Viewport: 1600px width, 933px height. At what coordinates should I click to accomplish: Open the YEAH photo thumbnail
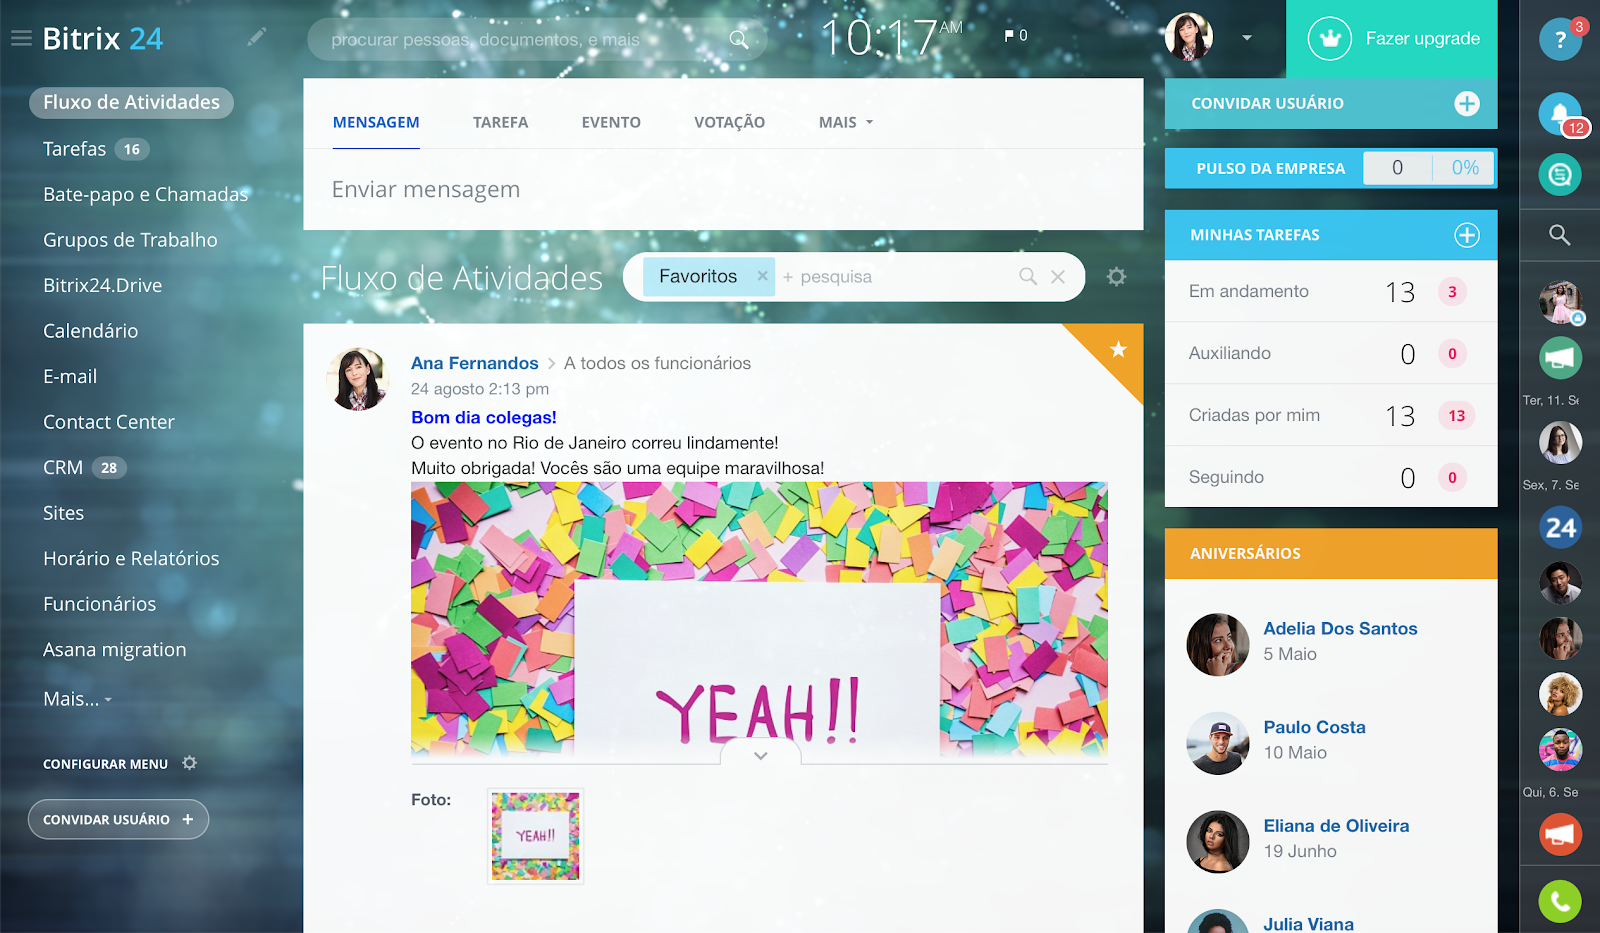(535, 836)
